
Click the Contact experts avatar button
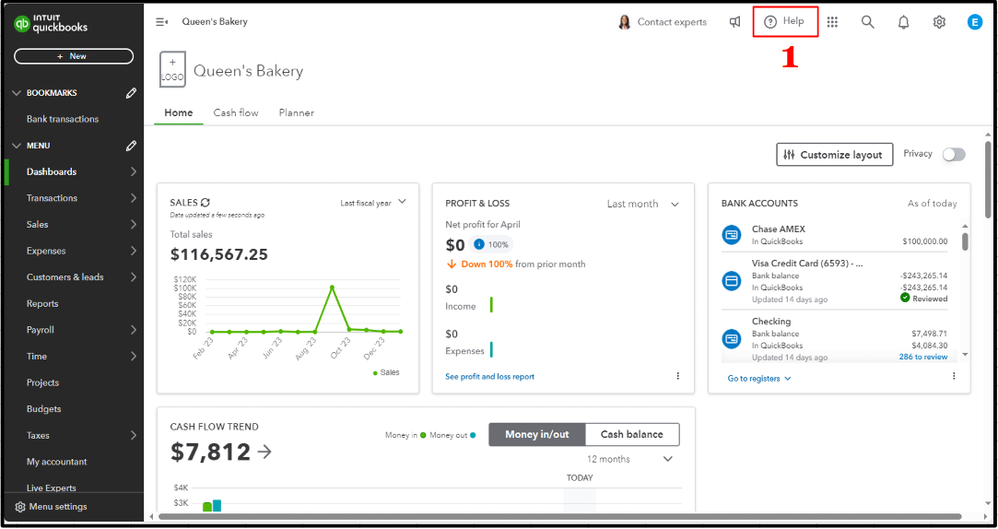pyautogui.click(x=662, y=22)
